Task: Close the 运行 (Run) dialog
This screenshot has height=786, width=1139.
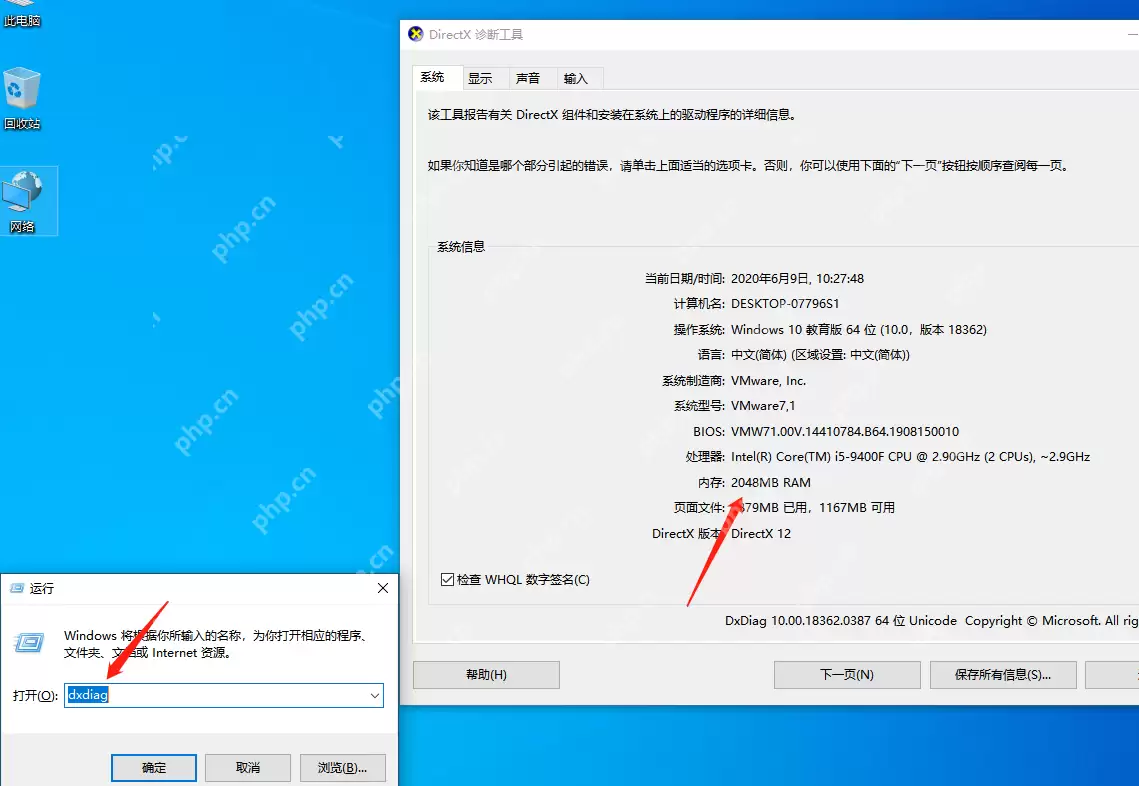Action: 382,588
